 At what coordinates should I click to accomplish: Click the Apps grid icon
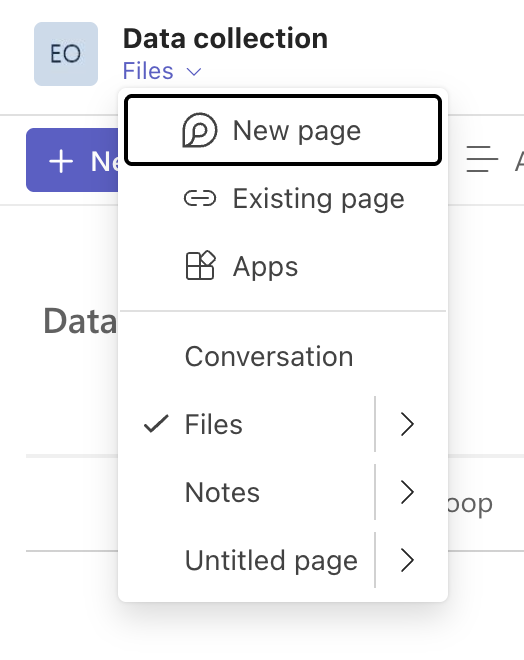pyautogui.click(x=200, y=265)
